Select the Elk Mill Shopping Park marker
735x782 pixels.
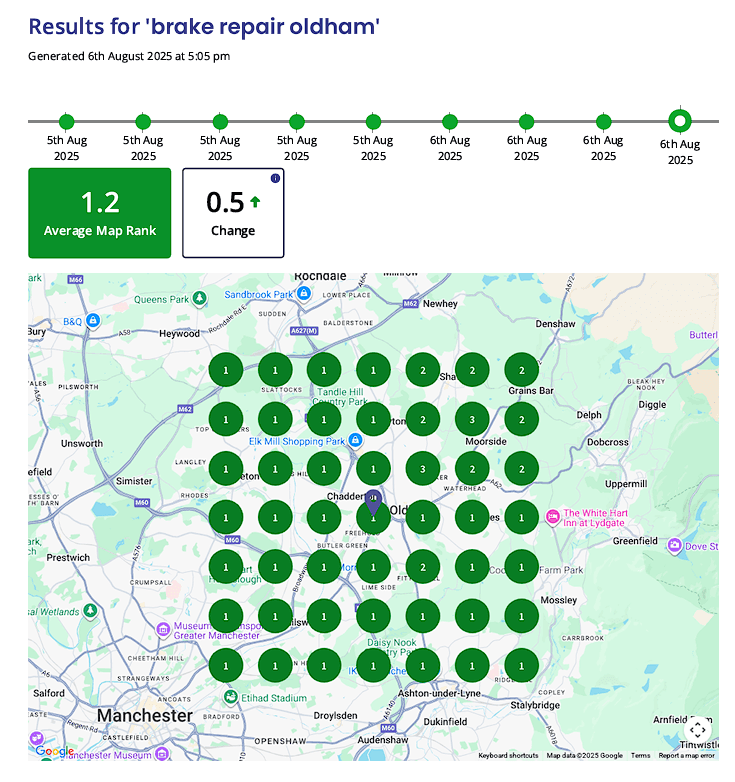(355, 440)
